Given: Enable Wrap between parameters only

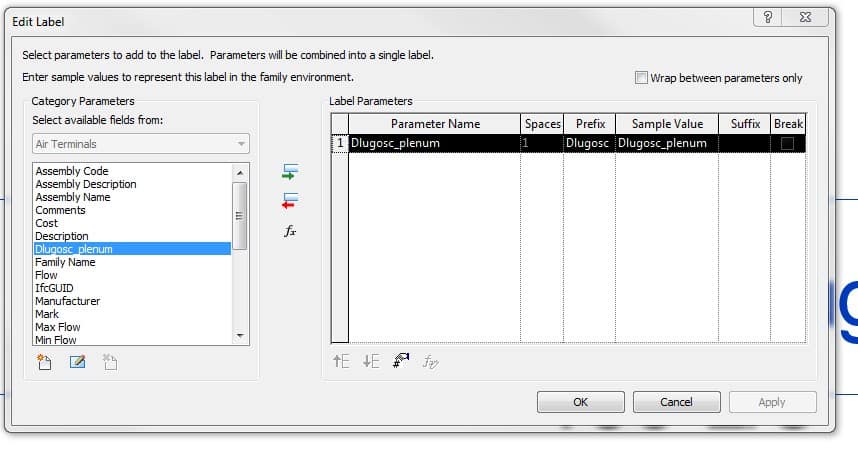Looking at the screenshot, I should (x=641, y=77).
